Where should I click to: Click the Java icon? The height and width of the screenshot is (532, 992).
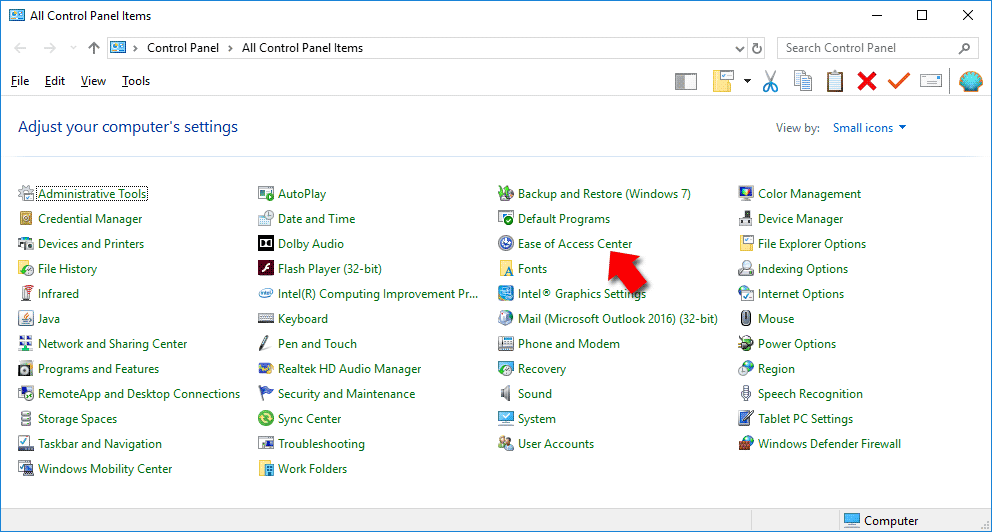[x=25, y=319]
